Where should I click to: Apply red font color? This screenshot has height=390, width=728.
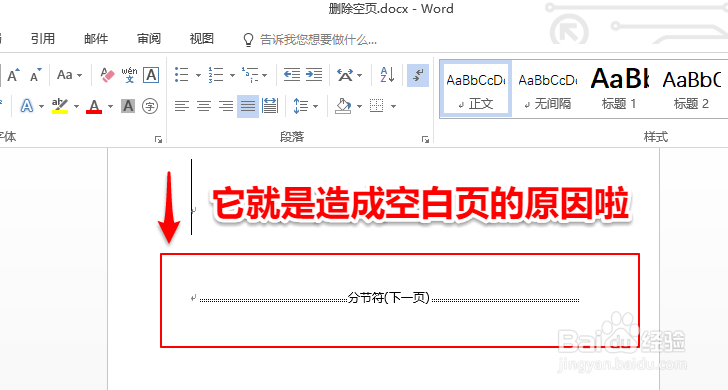tap(94, 106)
